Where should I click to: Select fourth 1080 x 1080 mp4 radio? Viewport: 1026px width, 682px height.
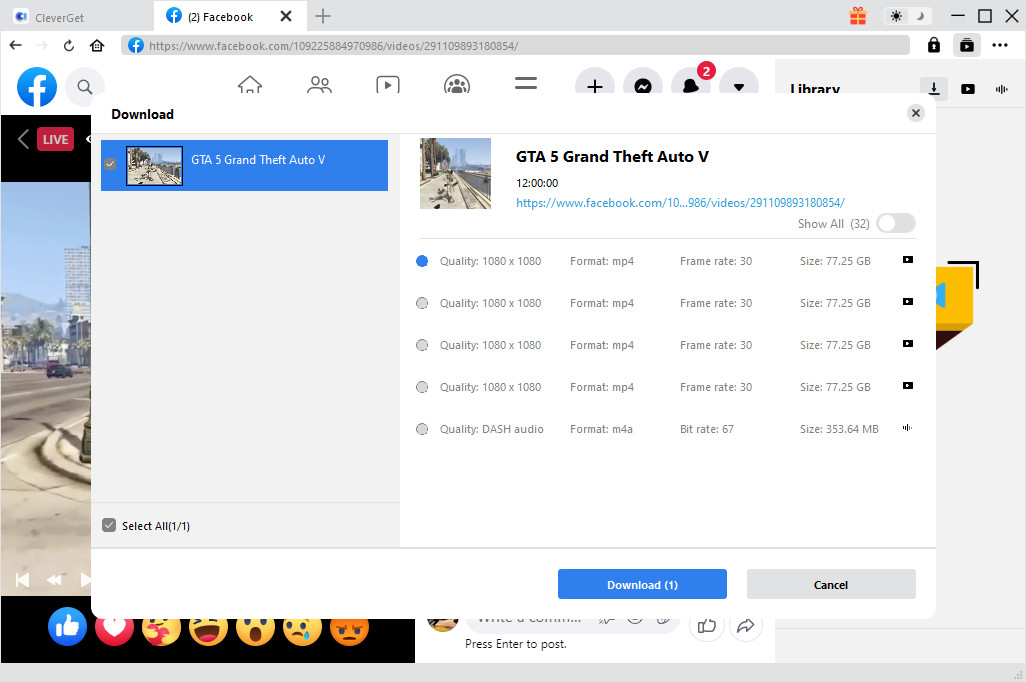tap(422, 387)
